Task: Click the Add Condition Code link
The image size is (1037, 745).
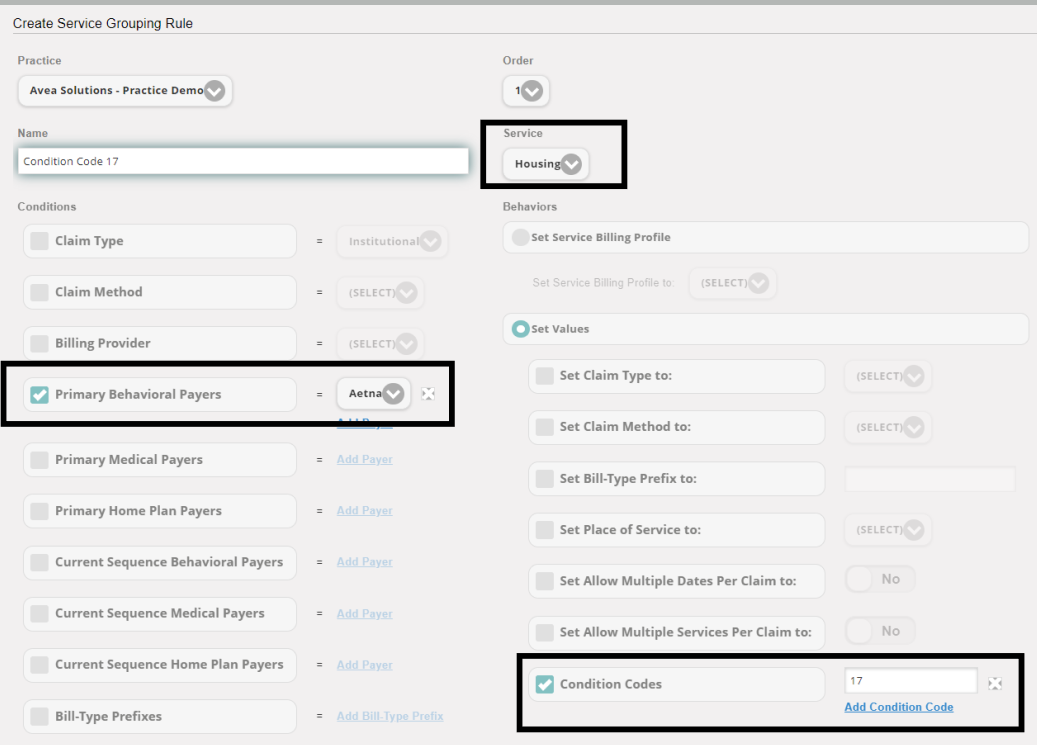Action: 898,706
